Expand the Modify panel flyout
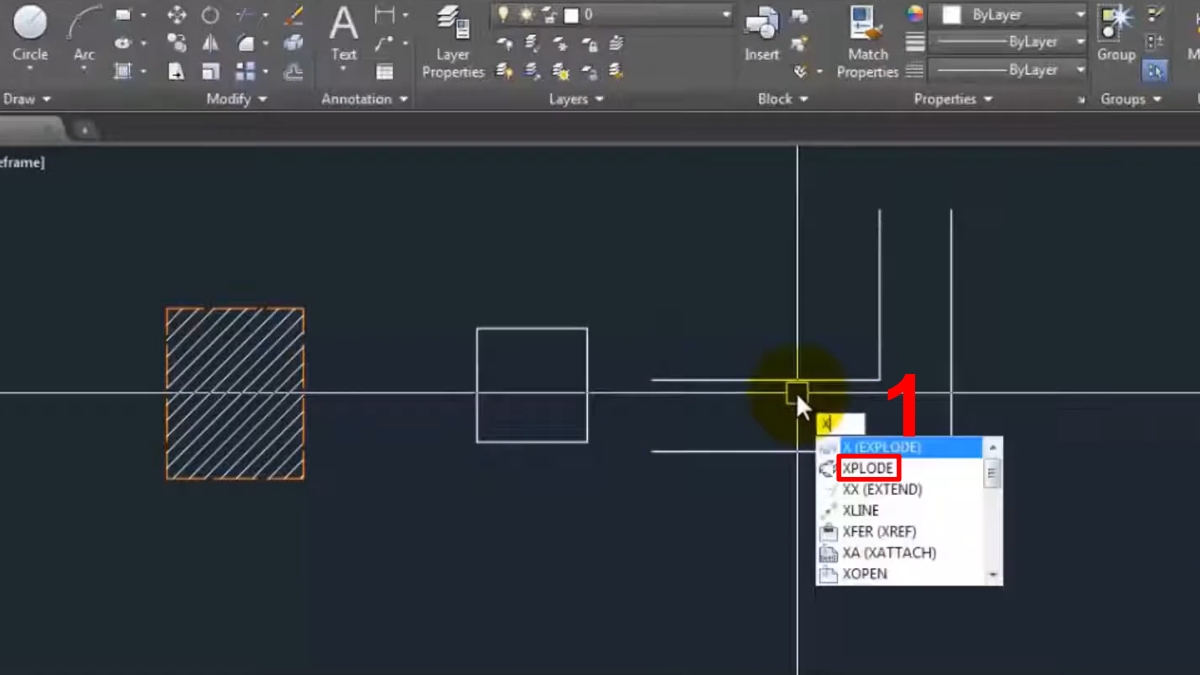This screenshot has height=675, width=1200. click(x=237, y=99)
